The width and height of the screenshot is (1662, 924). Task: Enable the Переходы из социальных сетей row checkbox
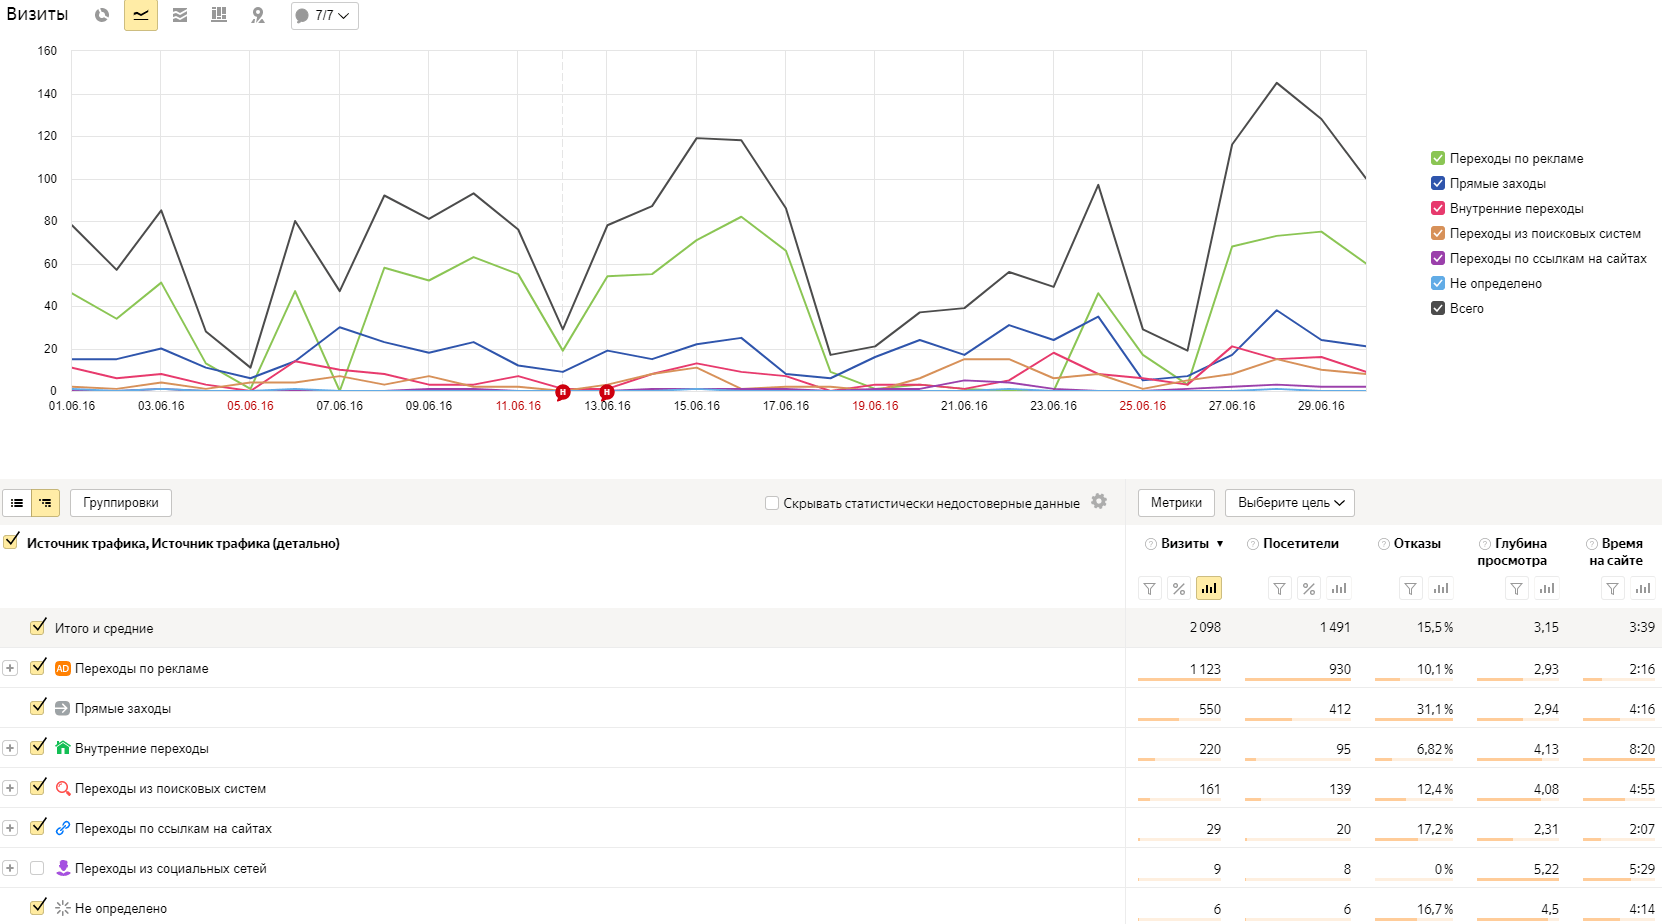tap(38, 868)
